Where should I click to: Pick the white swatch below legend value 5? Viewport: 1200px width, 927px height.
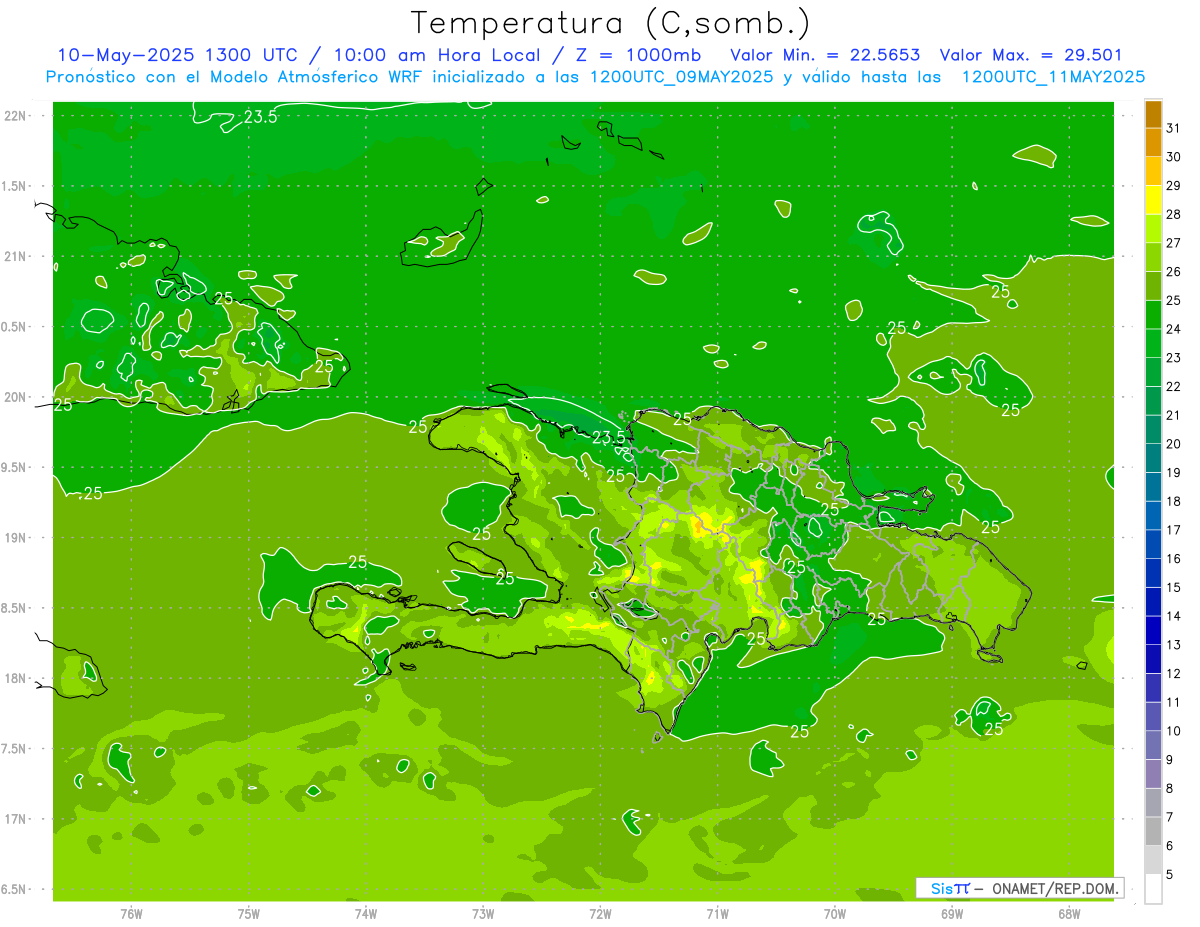coord(1153,889)
